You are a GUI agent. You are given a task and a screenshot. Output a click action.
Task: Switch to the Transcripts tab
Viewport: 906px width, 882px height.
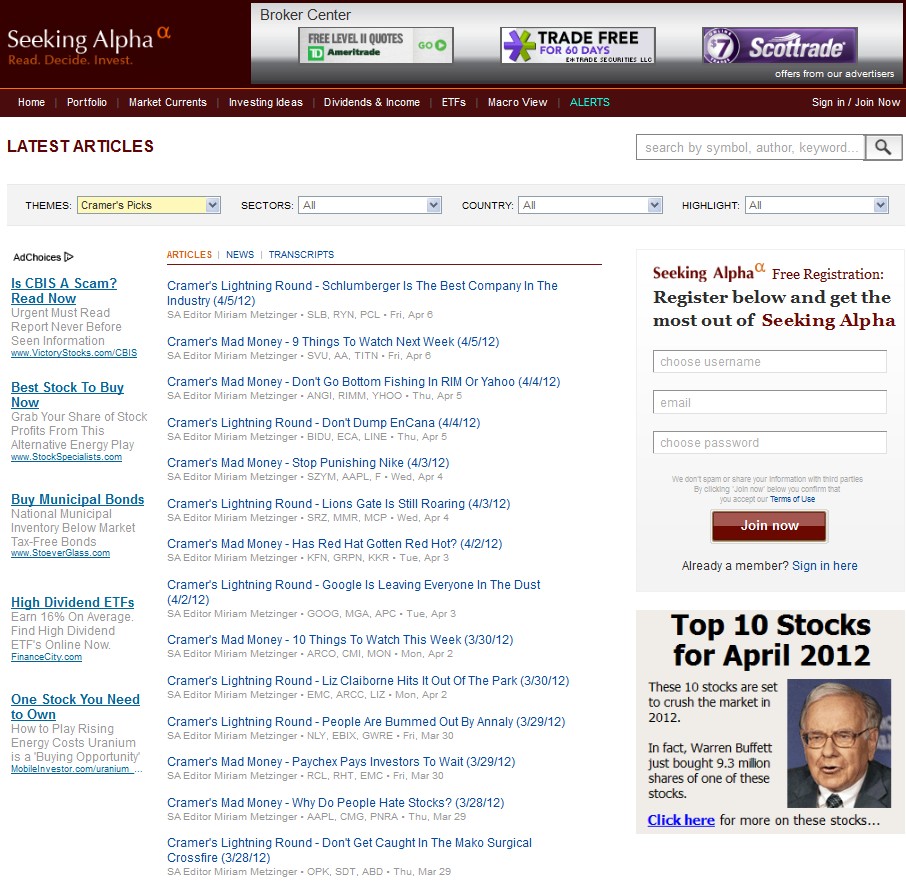point(301,255)
